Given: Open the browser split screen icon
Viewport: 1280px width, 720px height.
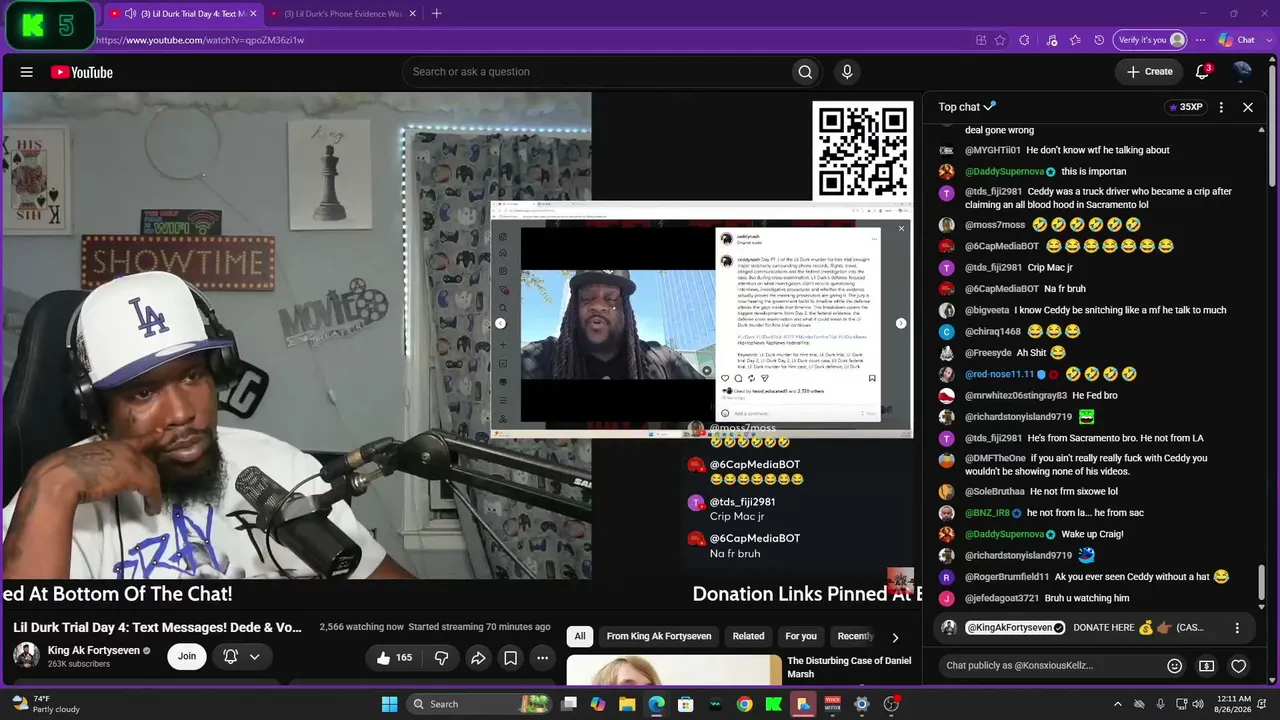Looking at the screenshot, I should coord(981,40).
